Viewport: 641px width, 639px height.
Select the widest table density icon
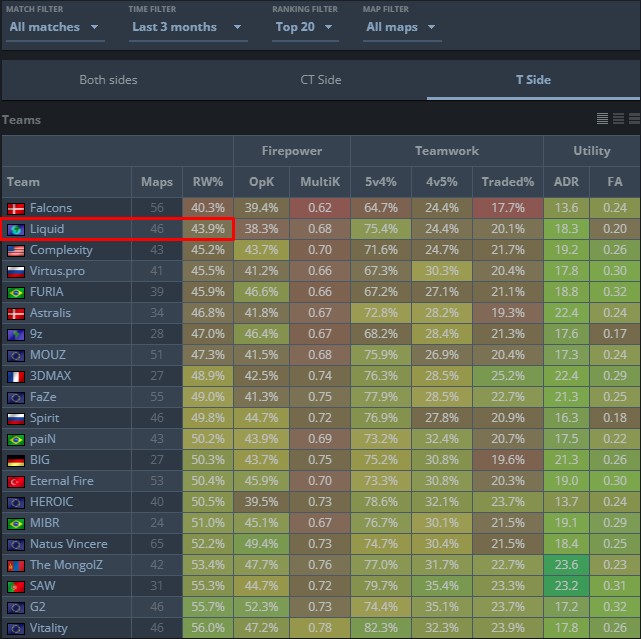coord(634,119)
